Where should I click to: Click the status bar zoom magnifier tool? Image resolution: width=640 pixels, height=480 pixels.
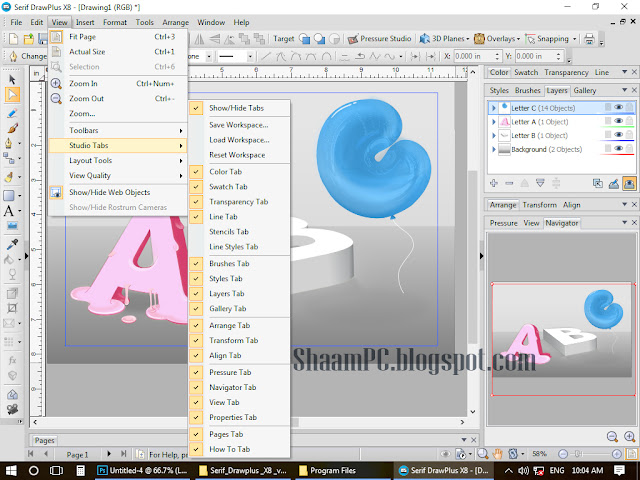point(483,453)
